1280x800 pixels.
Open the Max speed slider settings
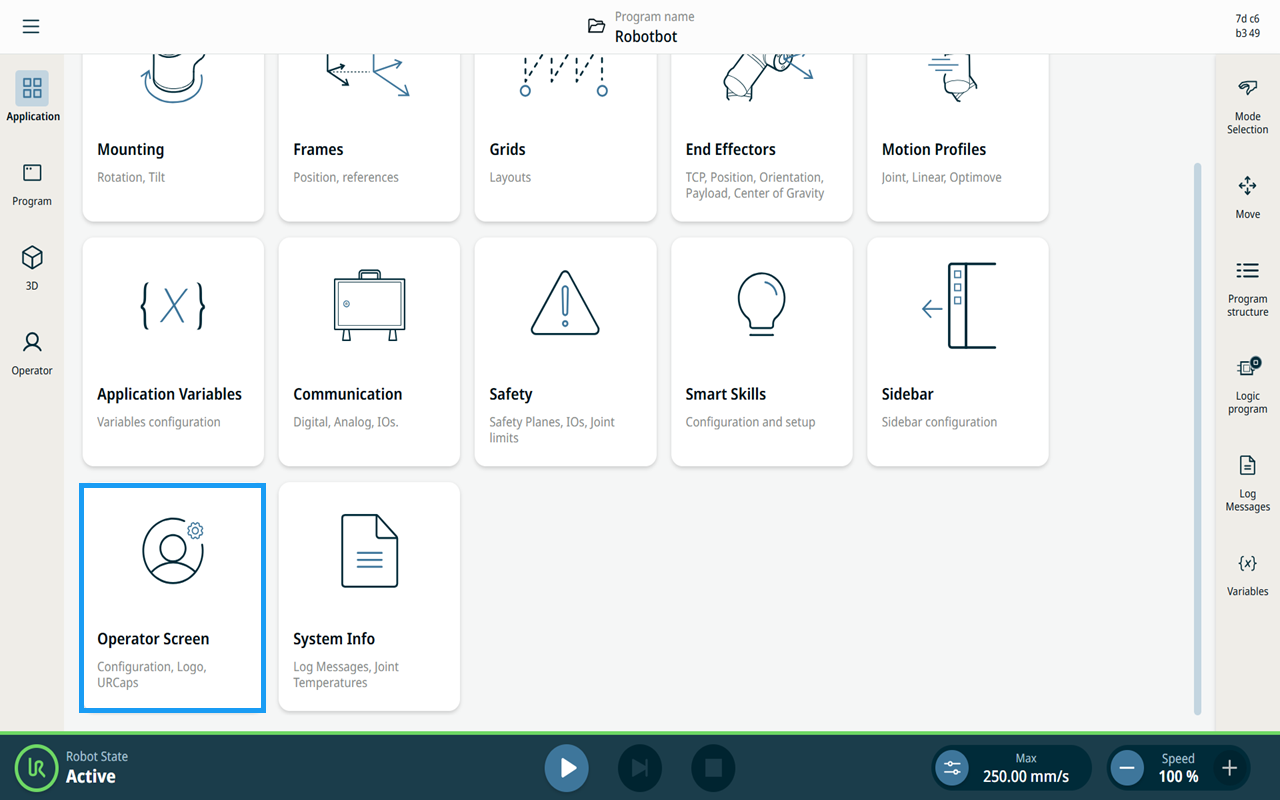tap(951, 768)
